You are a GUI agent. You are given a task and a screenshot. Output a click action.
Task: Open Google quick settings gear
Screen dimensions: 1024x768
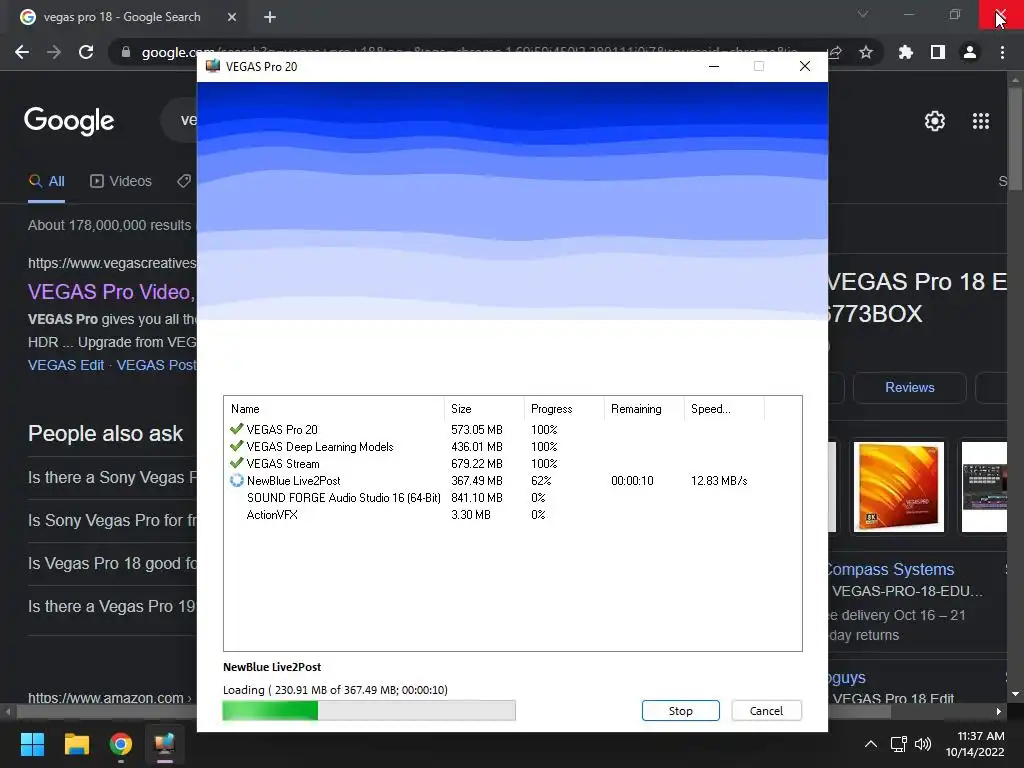pyautogui.click(x=935, y=121)
